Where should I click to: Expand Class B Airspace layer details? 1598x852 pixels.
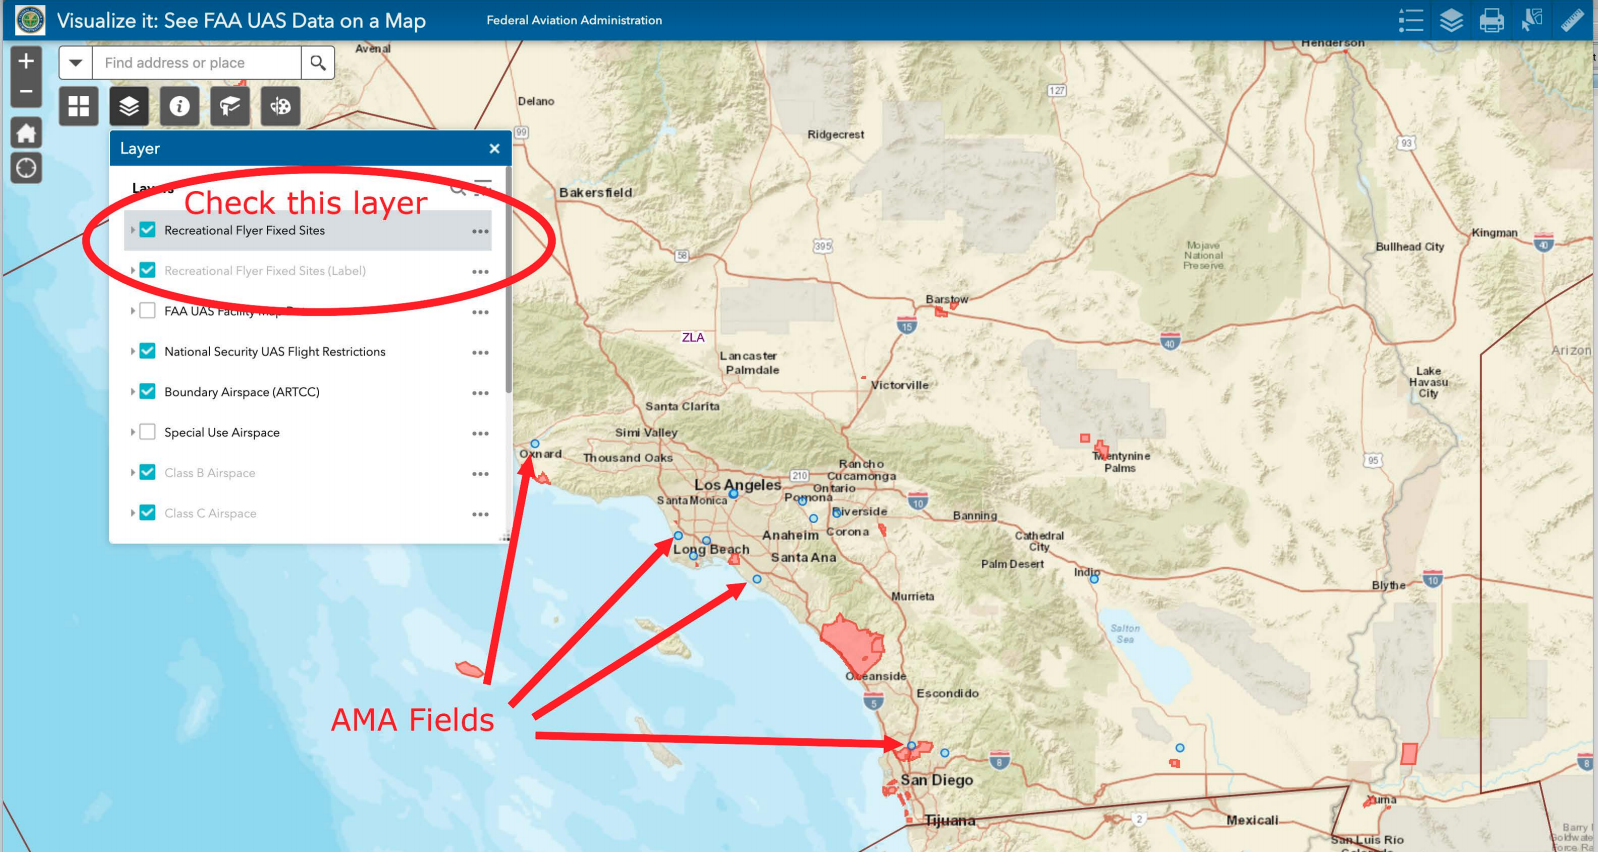pos(132,472)
